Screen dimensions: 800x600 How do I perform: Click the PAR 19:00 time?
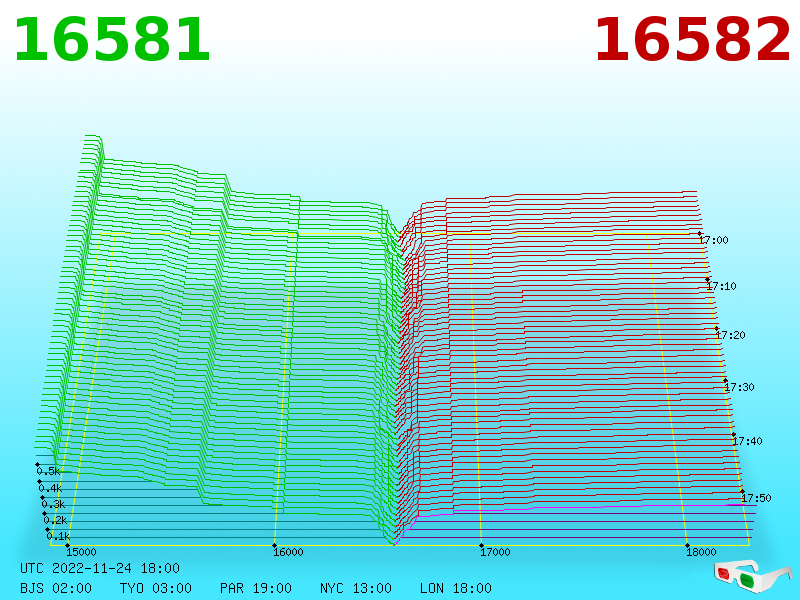[x=256, y=588]
